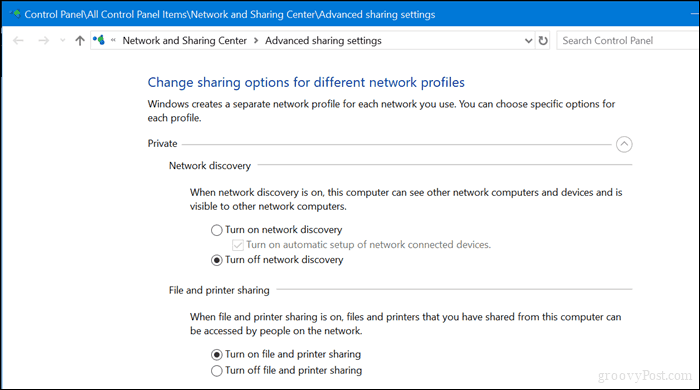Click the Control Panel title bar icon
This screenshot has width=700, height=390.
[16, 14]
